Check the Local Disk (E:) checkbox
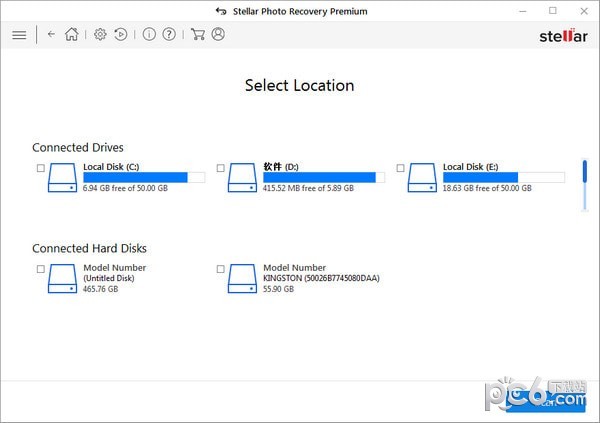 click(401, 168)
